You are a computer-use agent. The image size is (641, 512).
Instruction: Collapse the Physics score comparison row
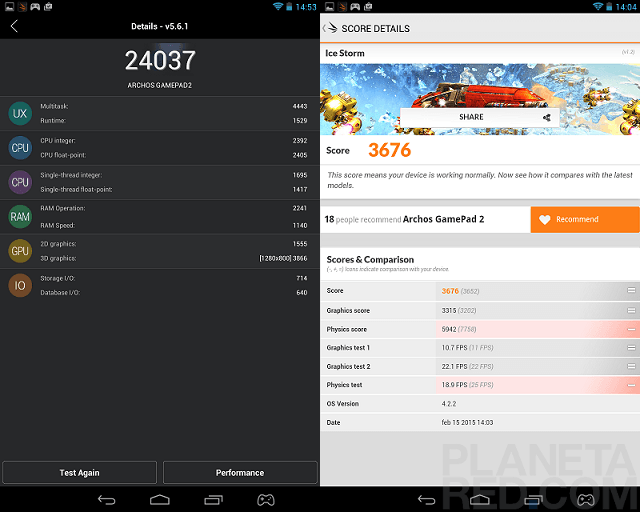631,329
